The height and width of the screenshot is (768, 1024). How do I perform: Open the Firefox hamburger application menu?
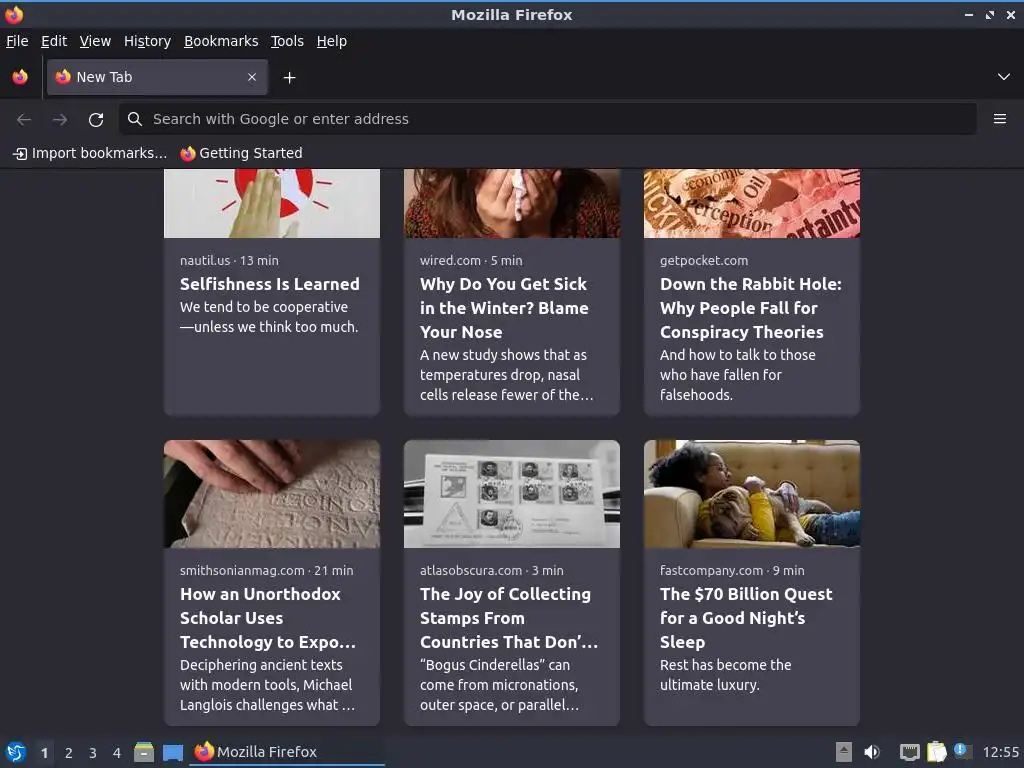coord(1000,119)
